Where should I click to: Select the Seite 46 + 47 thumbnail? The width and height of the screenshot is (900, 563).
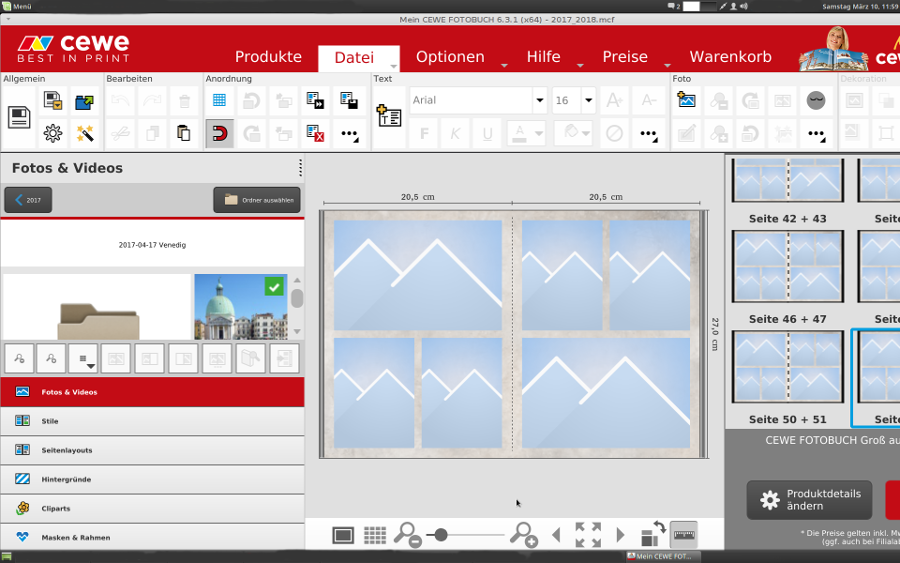point(788,267)
